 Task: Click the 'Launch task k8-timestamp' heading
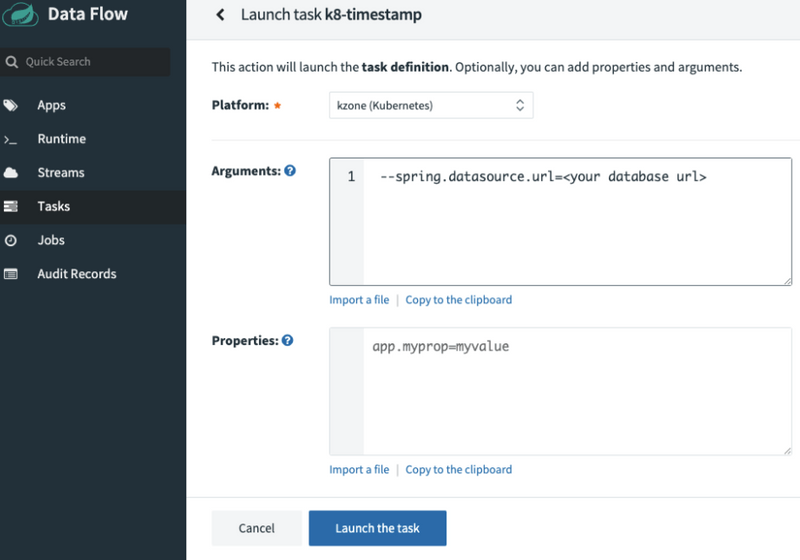coord(331,15)
